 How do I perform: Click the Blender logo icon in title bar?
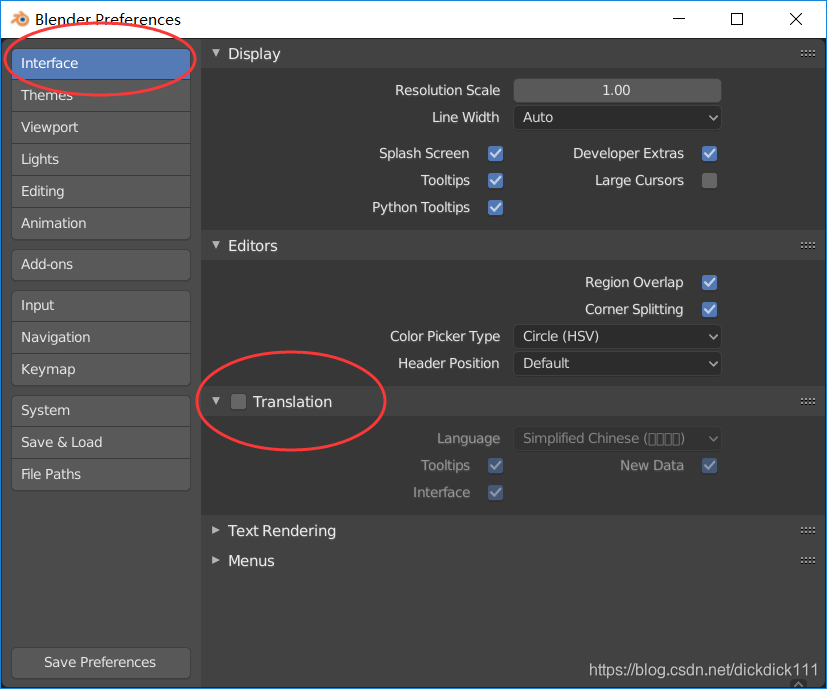(20, 19)
